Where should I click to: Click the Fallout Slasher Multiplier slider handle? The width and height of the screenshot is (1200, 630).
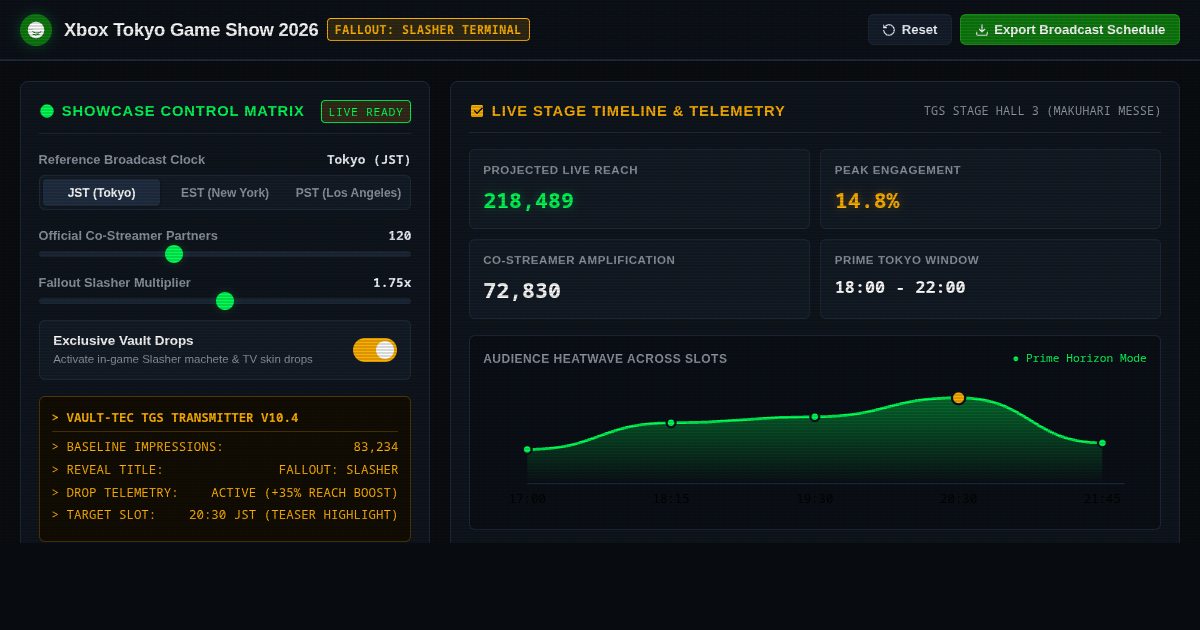click(x=225, y=301)
